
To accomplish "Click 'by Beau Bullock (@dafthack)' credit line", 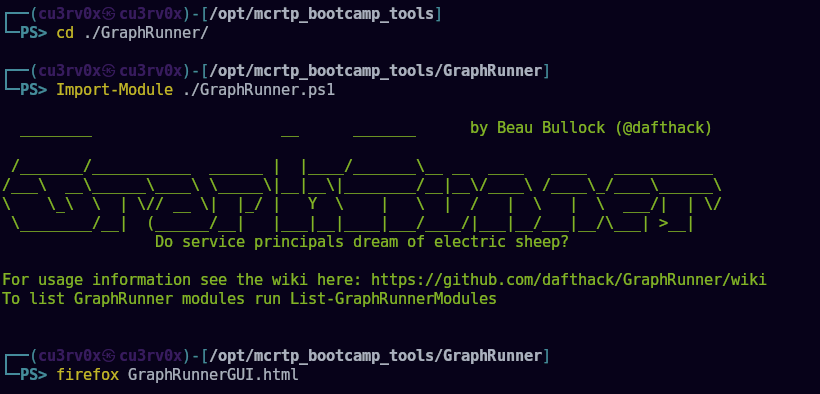I will pyautogui.click(x=591, y=128).
